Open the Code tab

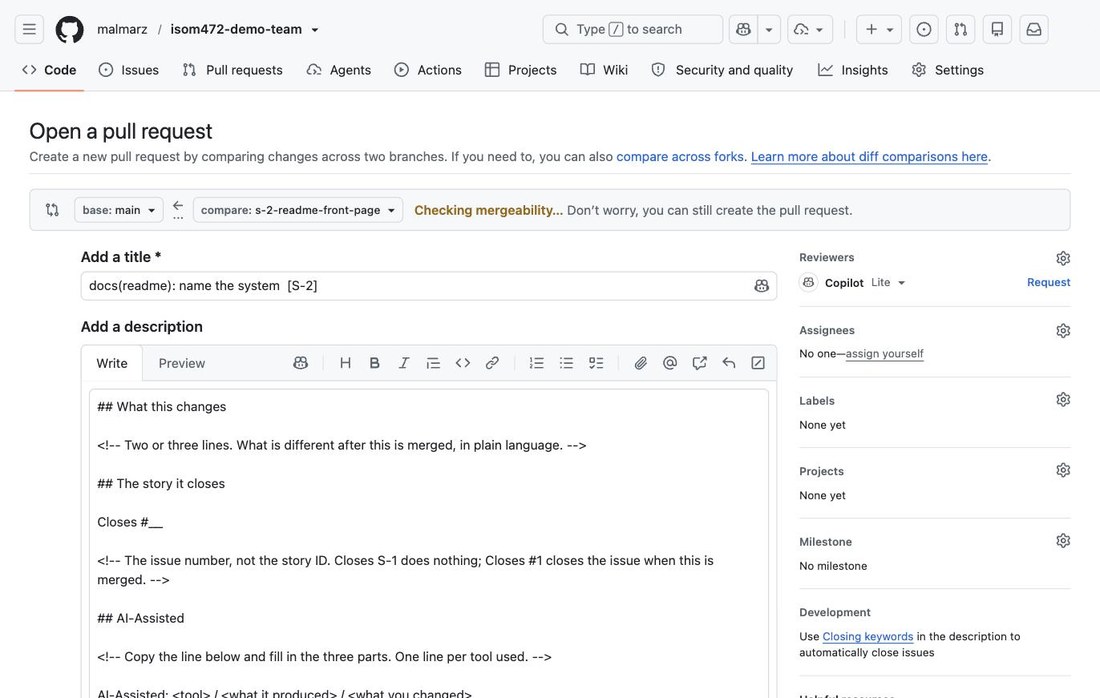click(49, 70)
